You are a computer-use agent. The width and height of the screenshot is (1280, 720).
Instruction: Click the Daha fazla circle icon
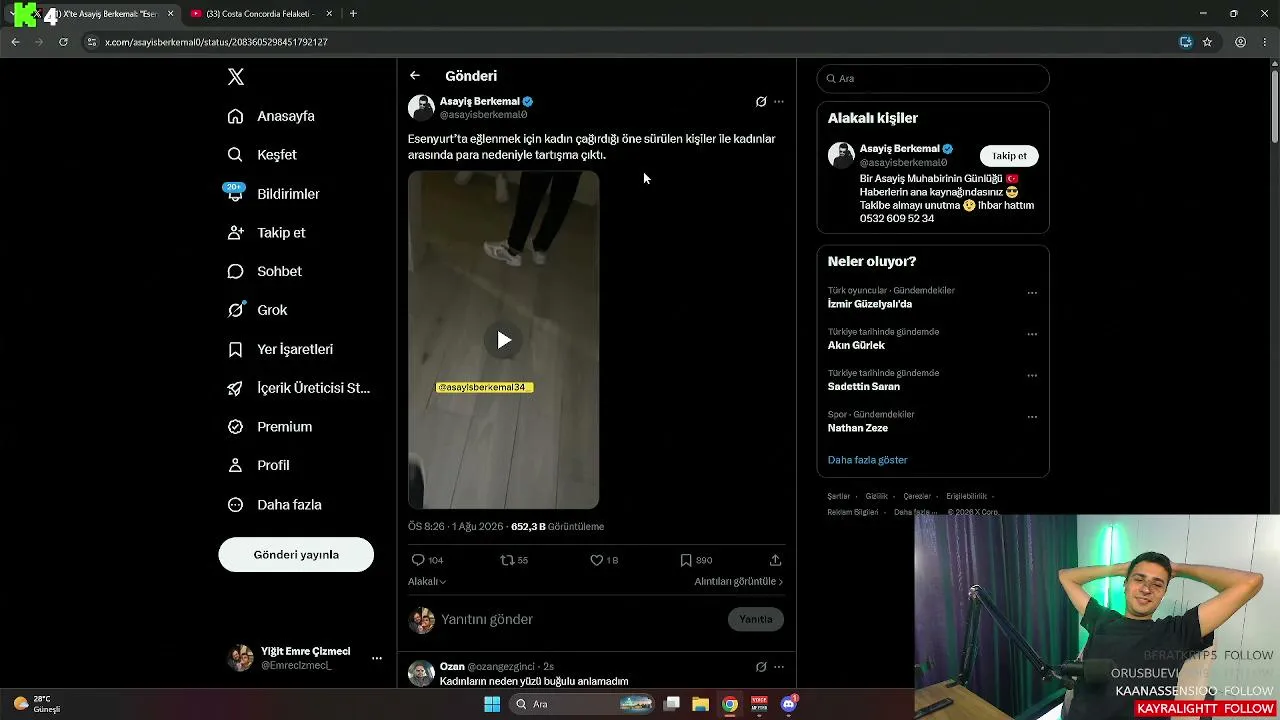pos(235,505)
